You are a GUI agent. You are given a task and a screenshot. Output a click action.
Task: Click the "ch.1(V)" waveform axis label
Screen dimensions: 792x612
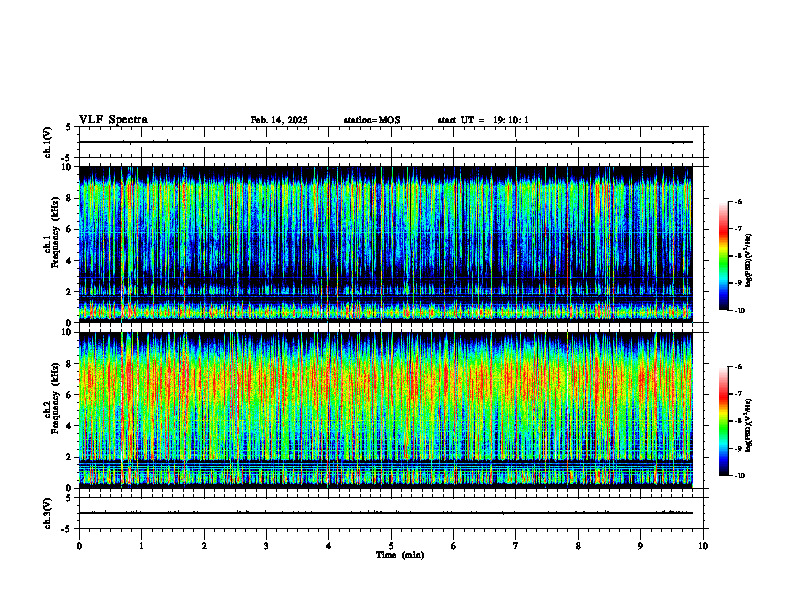tap(48, 142)
